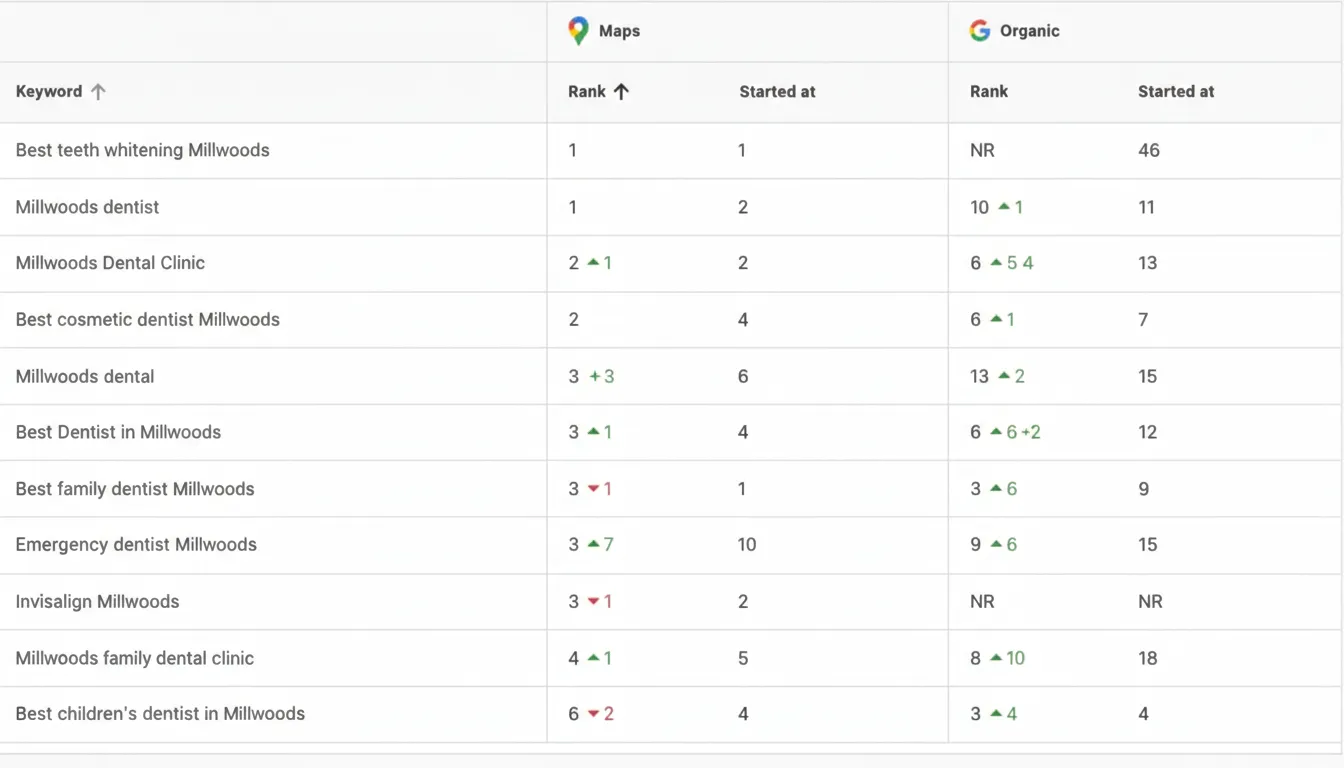This screenshot has height=768, width=1344.
Task: Select the Maps 'Started at' column header
Action: point(777,92)
